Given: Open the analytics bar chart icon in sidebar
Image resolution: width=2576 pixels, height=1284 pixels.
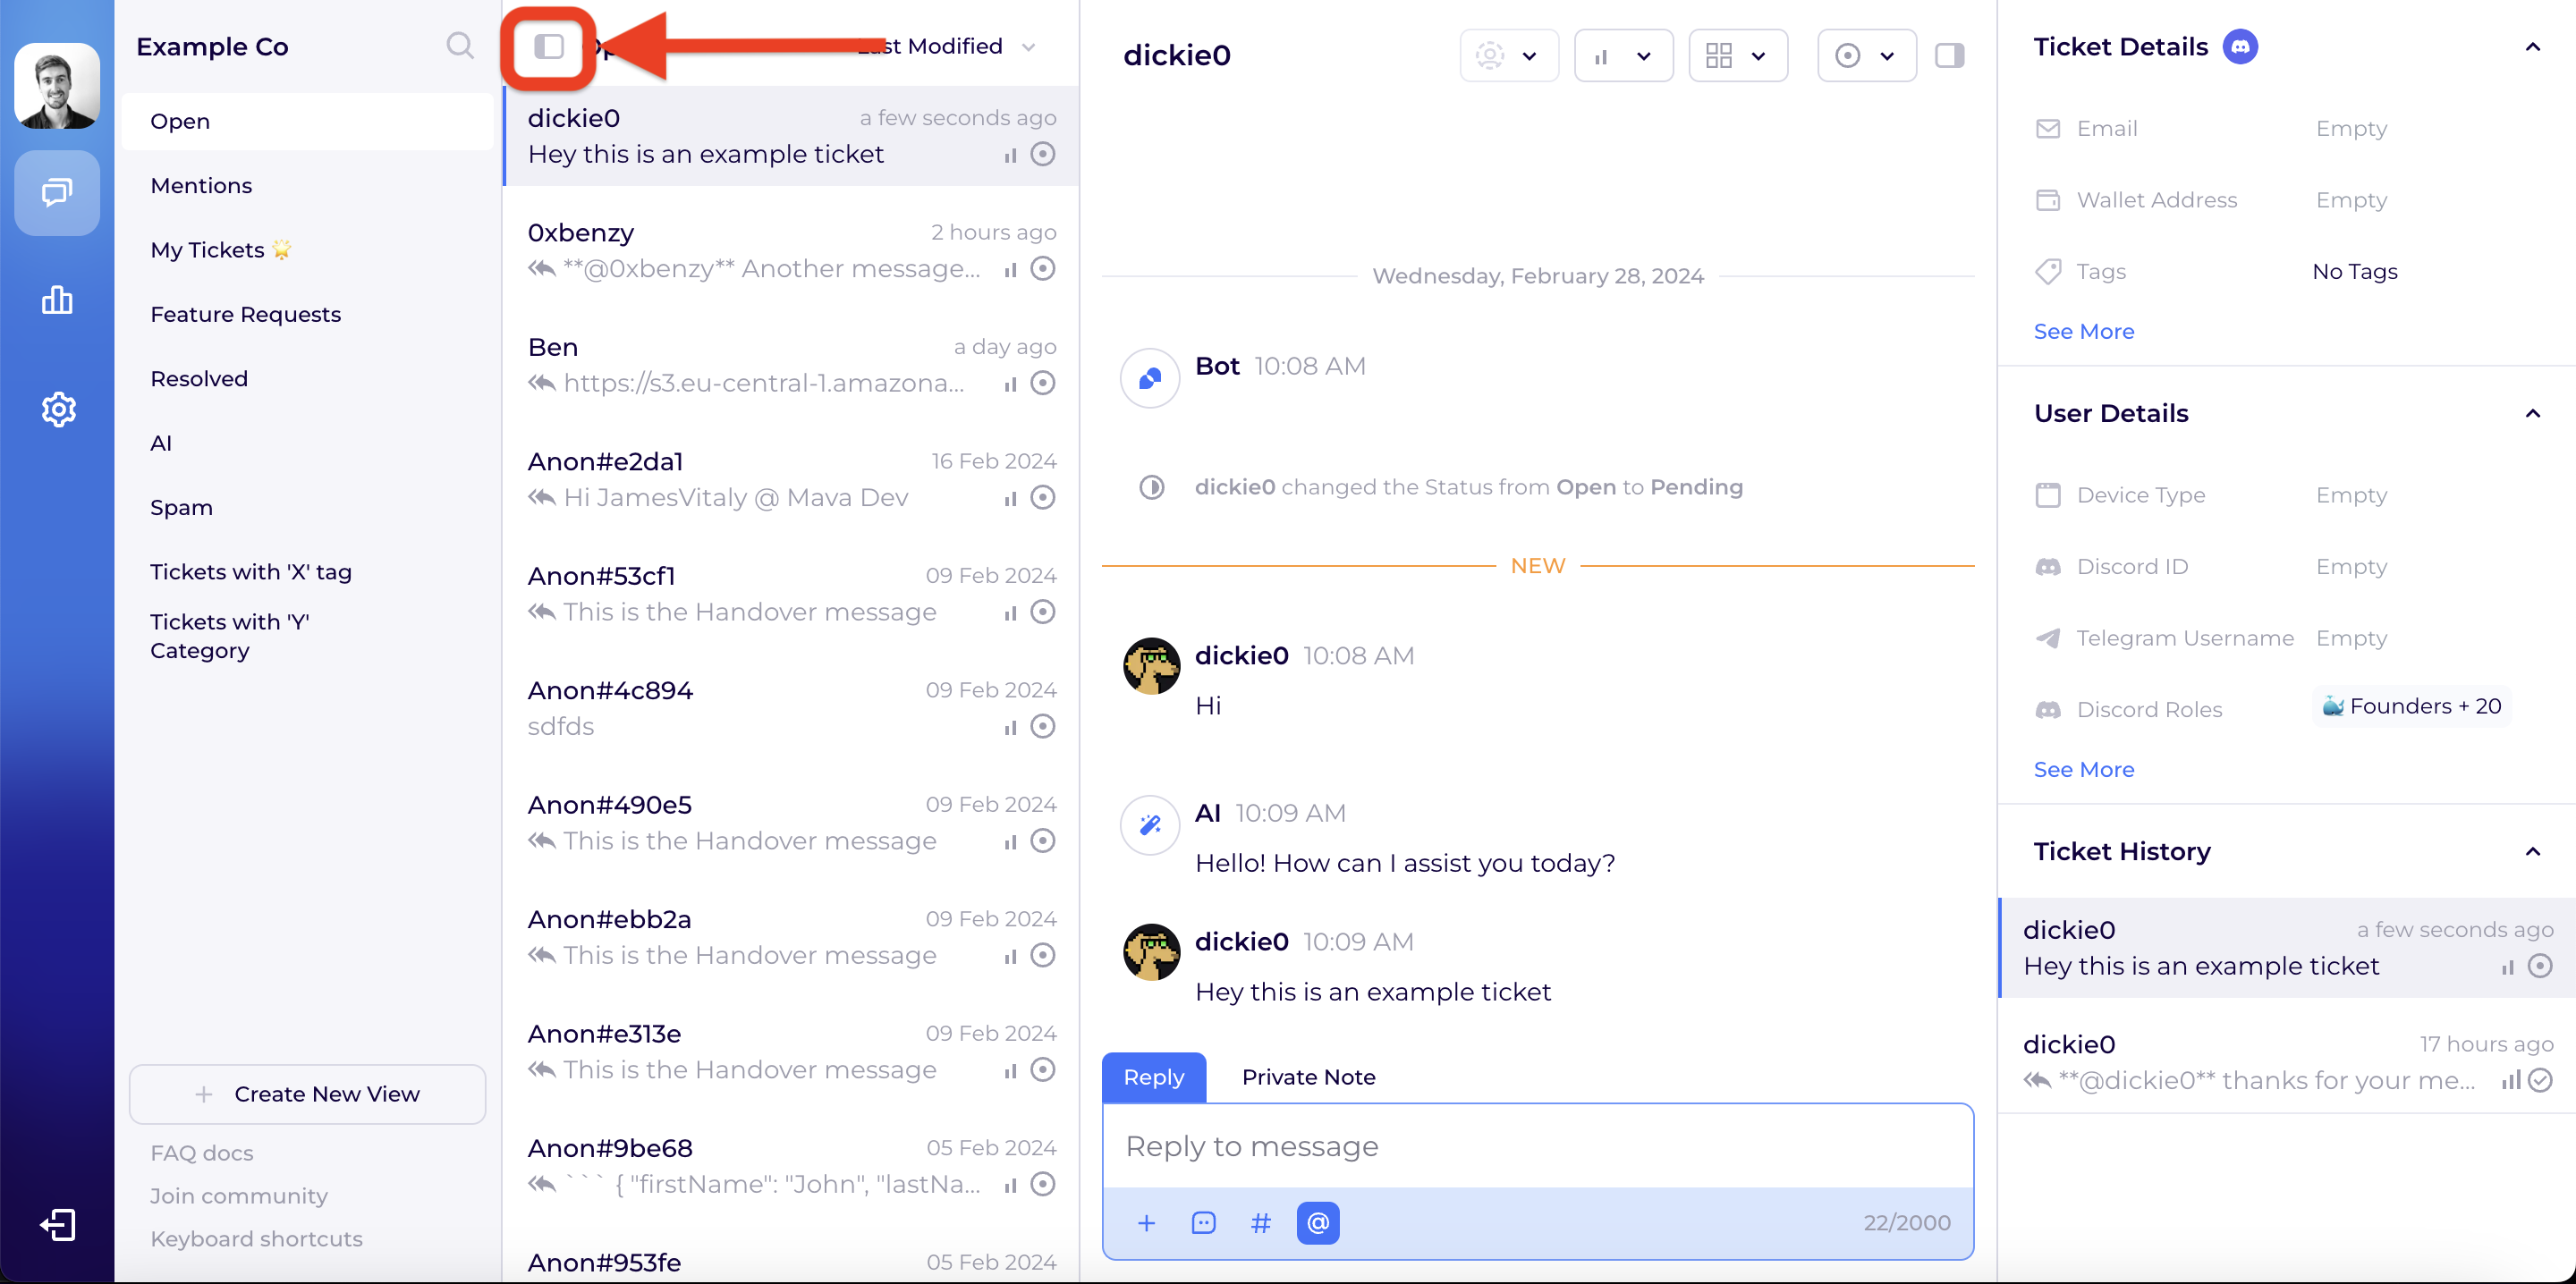Looking at the screenshot, I should pos(57,300).
